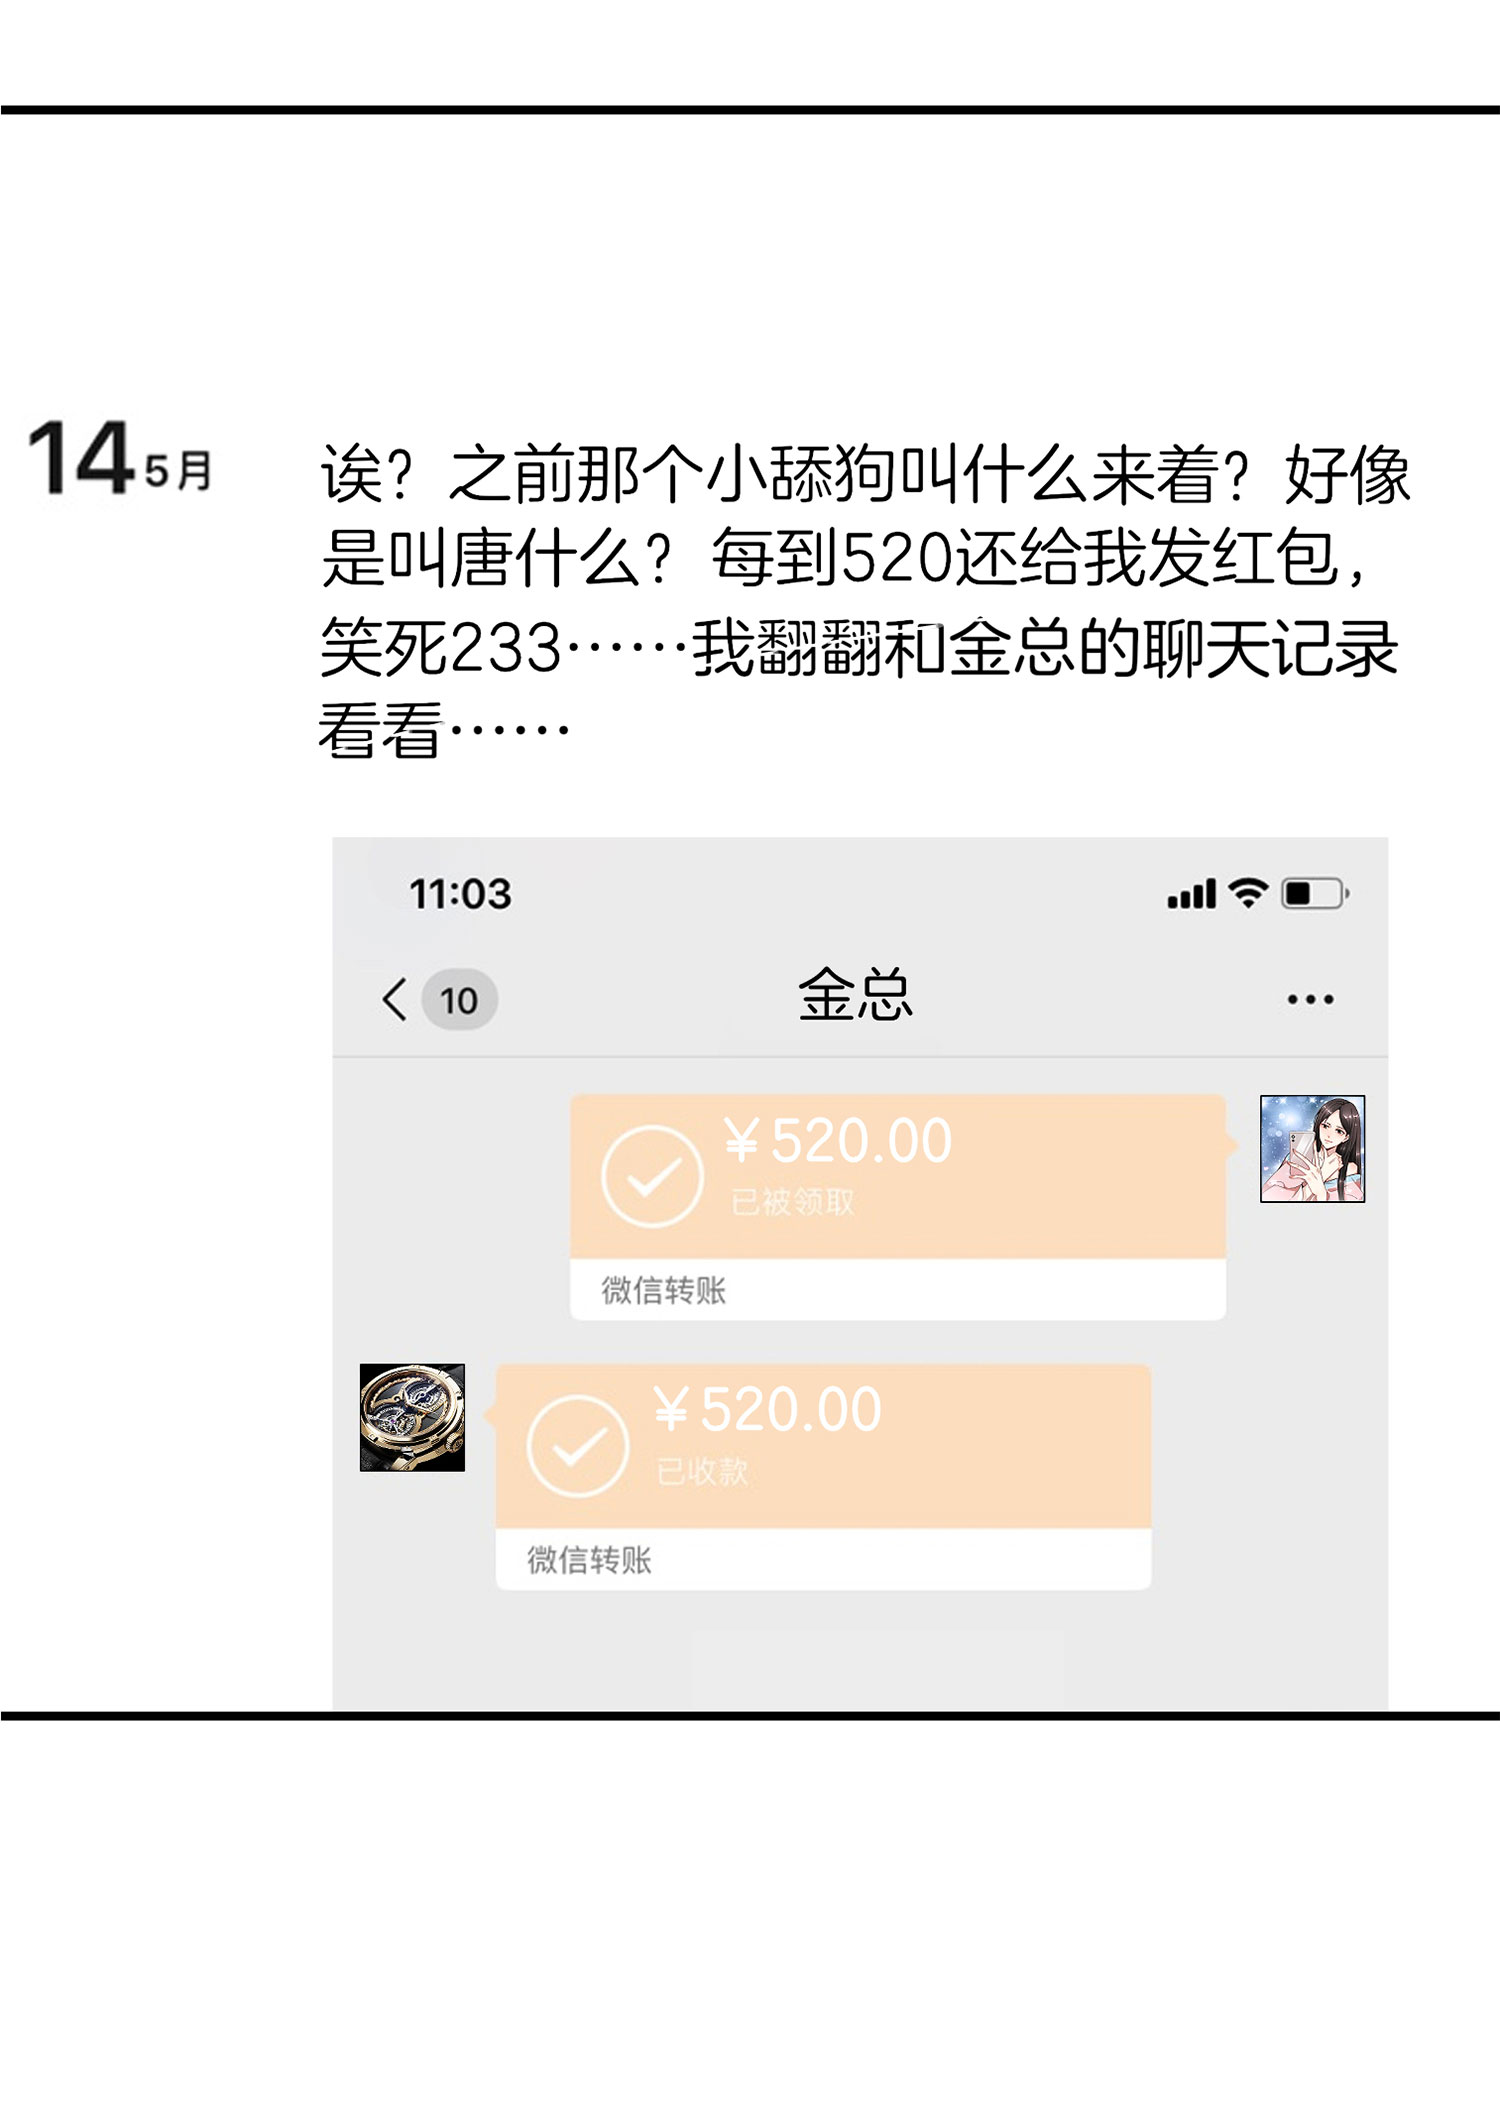Tap the Wi-Fi icon in status bar

(1248, 892)
